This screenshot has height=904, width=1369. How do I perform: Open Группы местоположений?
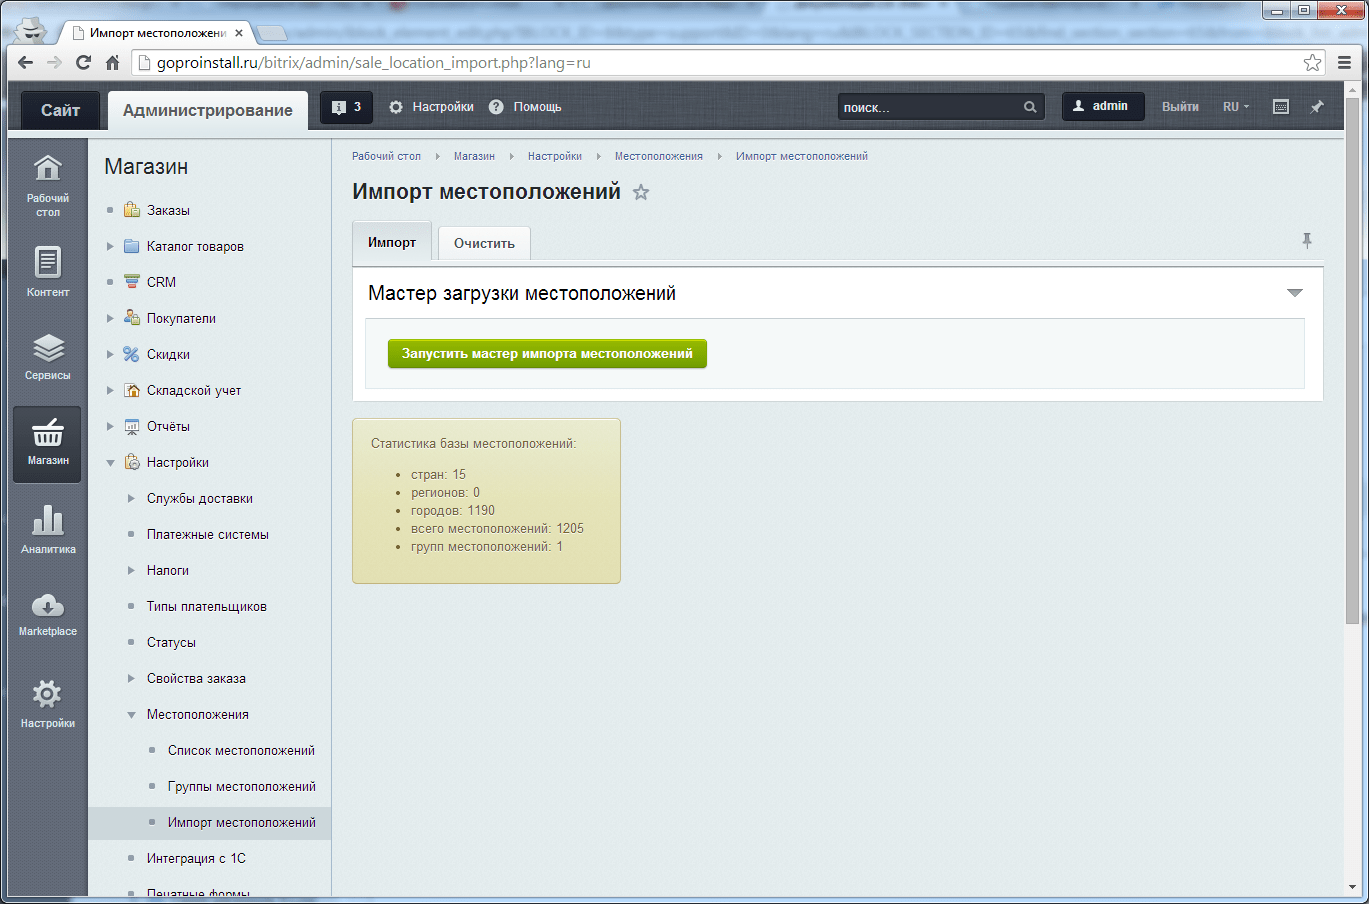[242, 786]
